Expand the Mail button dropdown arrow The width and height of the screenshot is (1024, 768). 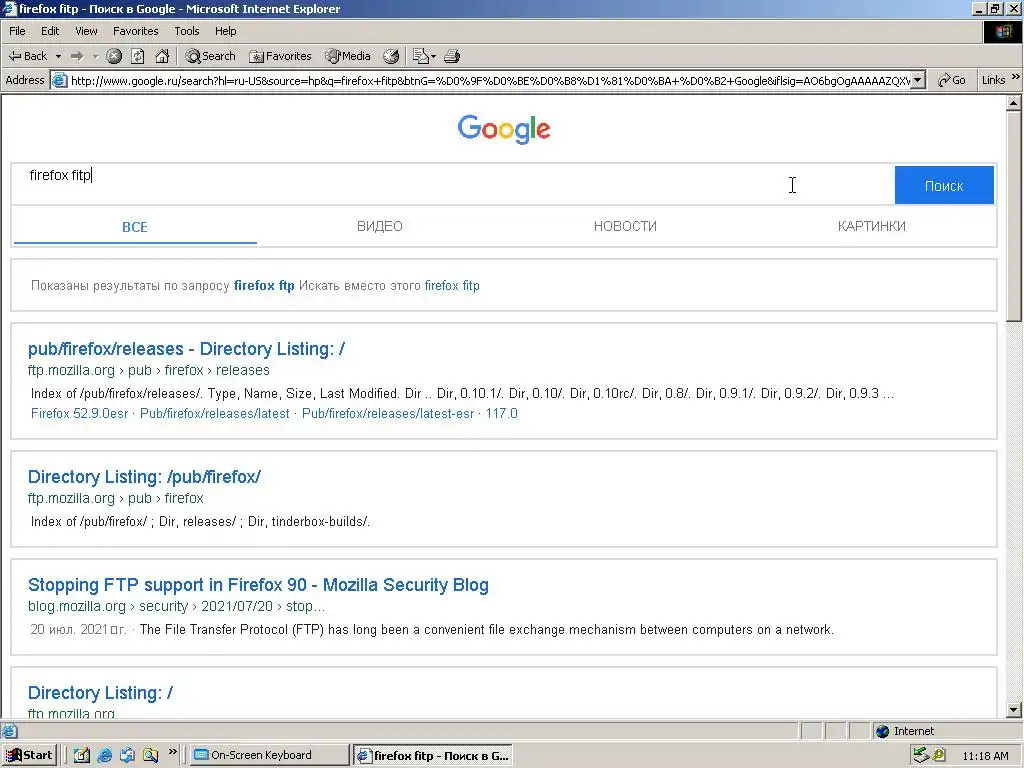click(x=434, y=56)
